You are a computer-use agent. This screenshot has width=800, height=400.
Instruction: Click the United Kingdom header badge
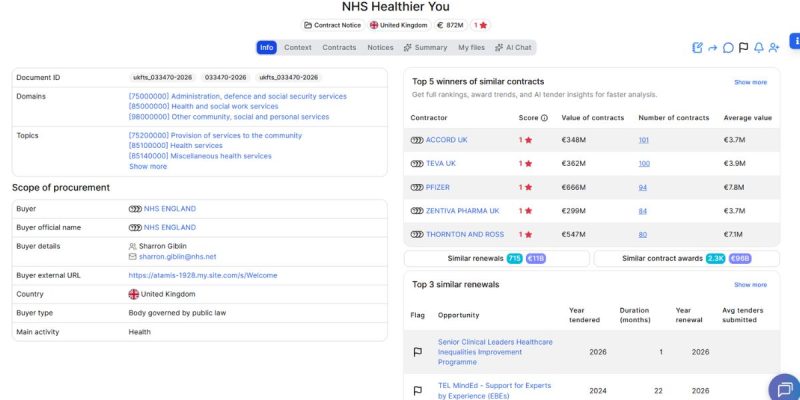click(x=398, y=25)
